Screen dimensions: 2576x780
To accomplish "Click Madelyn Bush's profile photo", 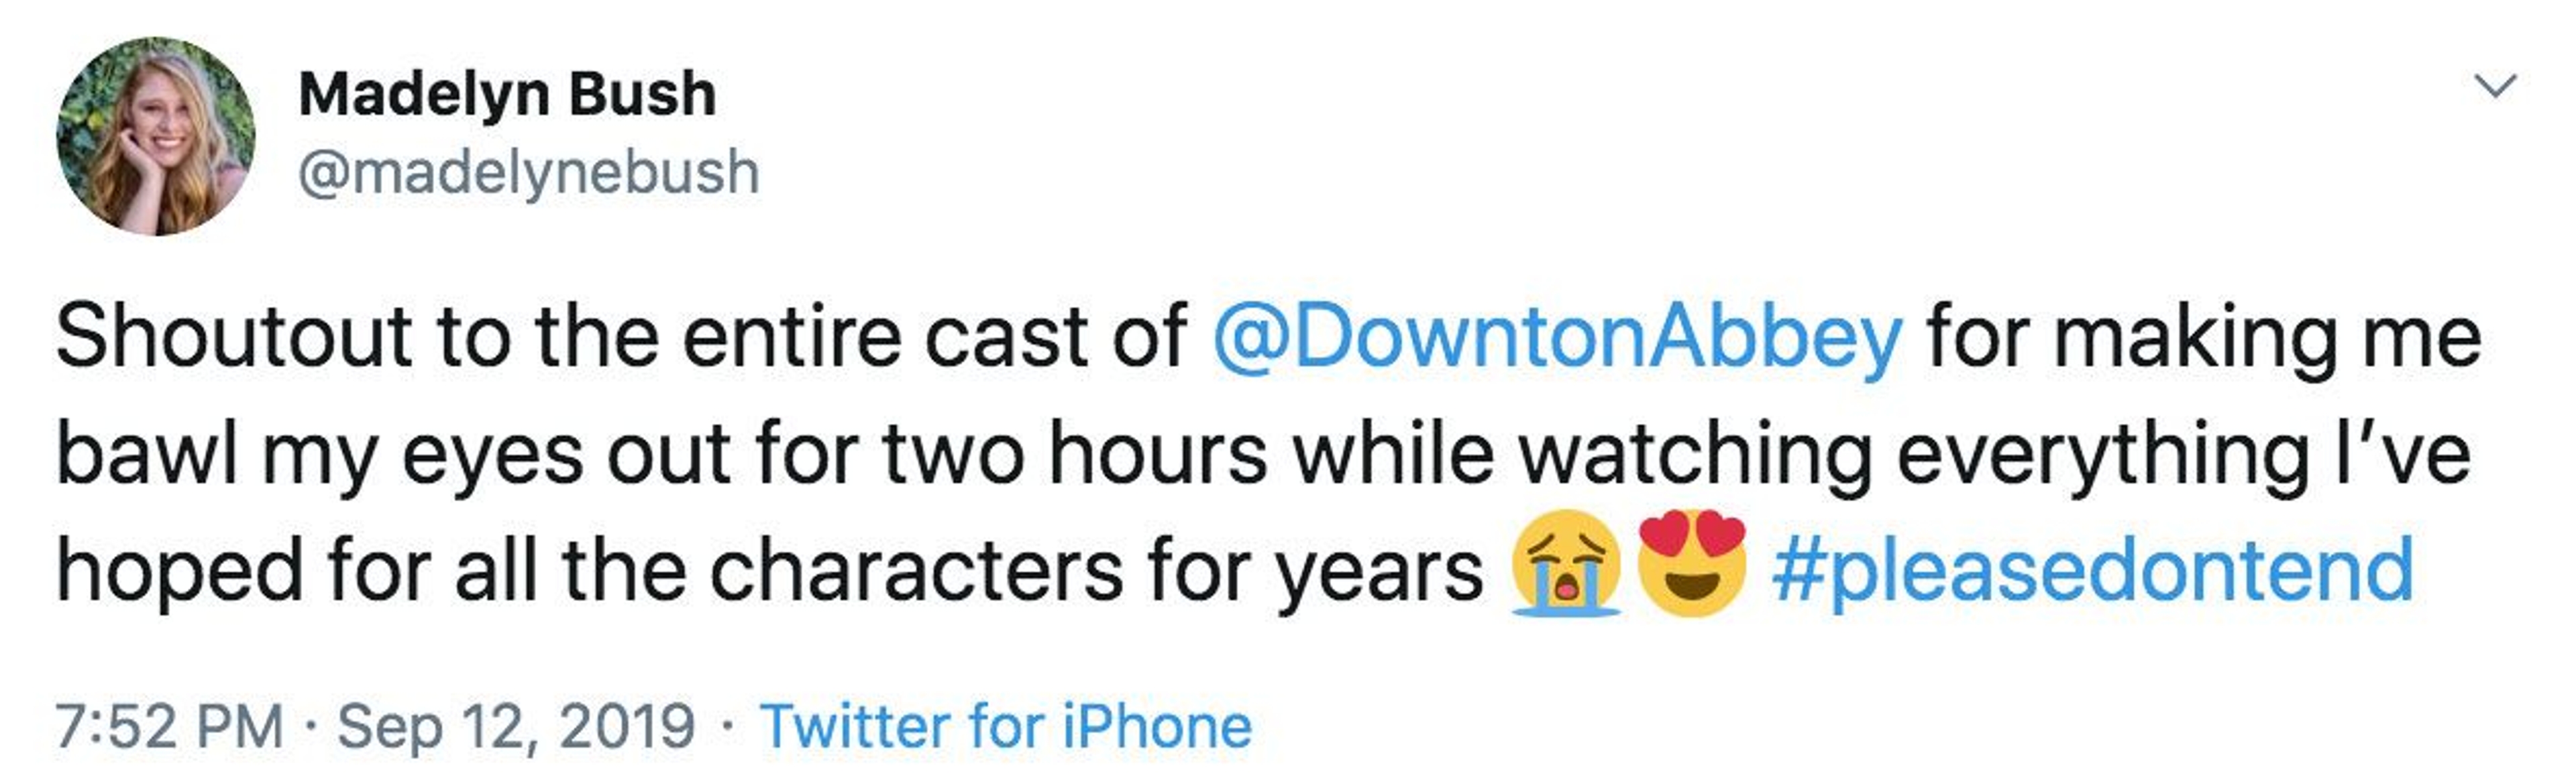I will click(x=156, y=136).
